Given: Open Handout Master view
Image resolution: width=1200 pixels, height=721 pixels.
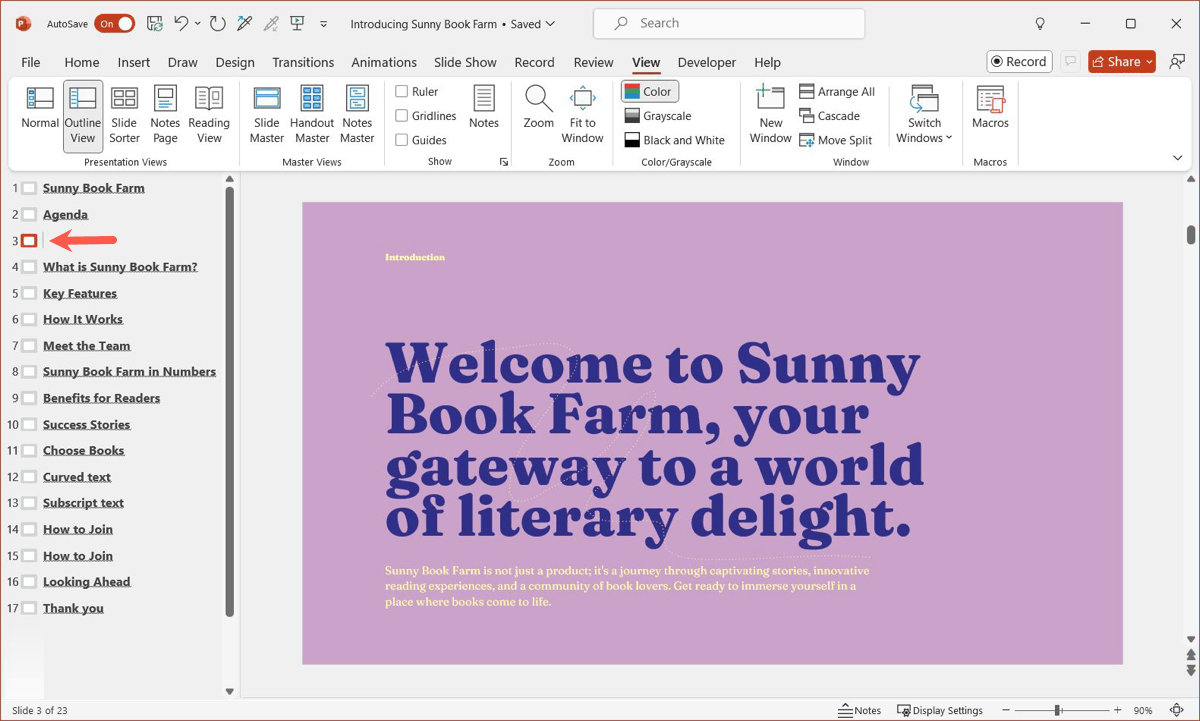Looking at the screenshot, I should tap(312, 116).
